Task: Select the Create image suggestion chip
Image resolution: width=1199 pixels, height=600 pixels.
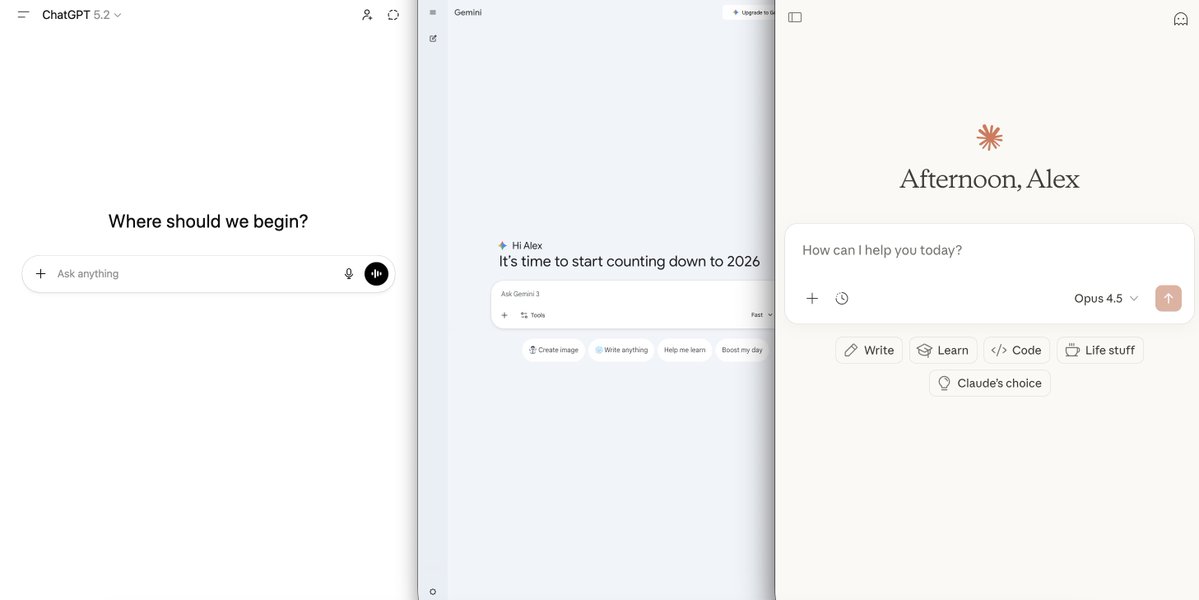Action: click(x=554, y=350)
